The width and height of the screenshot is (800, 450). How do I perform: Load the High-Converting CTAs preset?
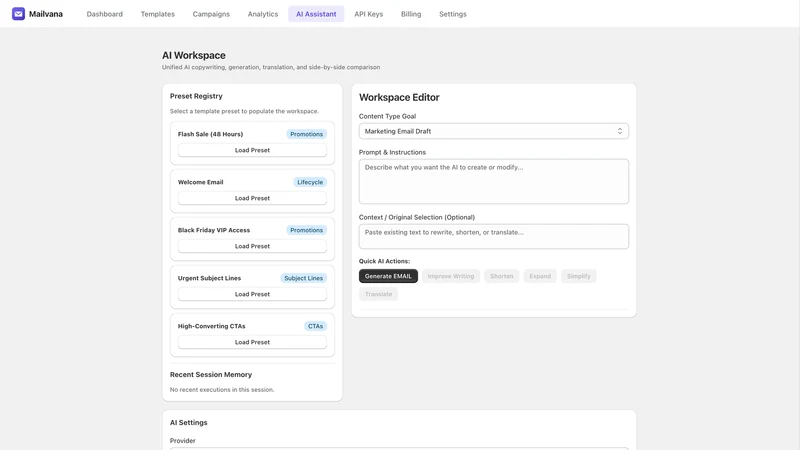pyautogui.click(x=252, y=342)
